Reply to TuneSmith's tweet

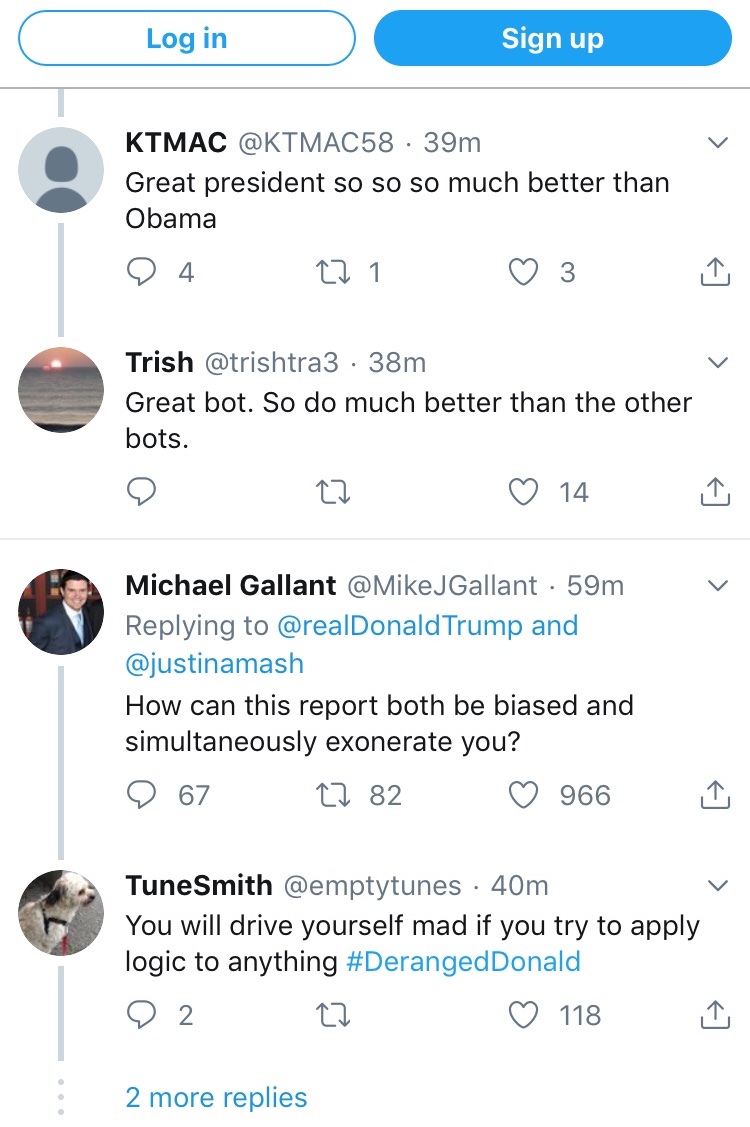(143, 1015)
